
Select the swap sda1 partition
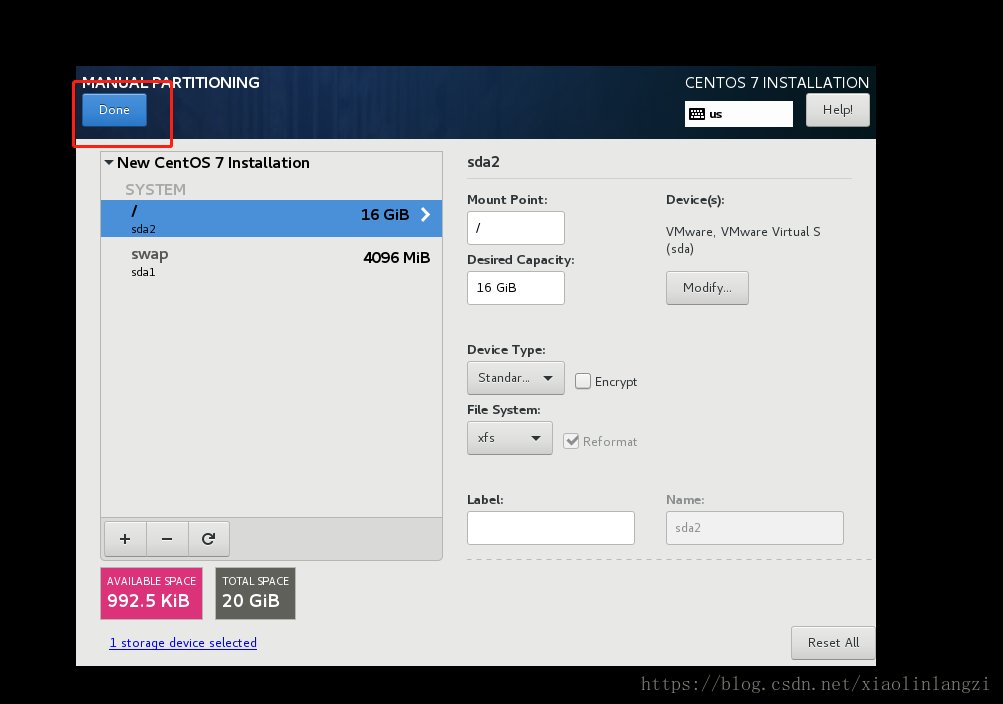pos(270,261)
